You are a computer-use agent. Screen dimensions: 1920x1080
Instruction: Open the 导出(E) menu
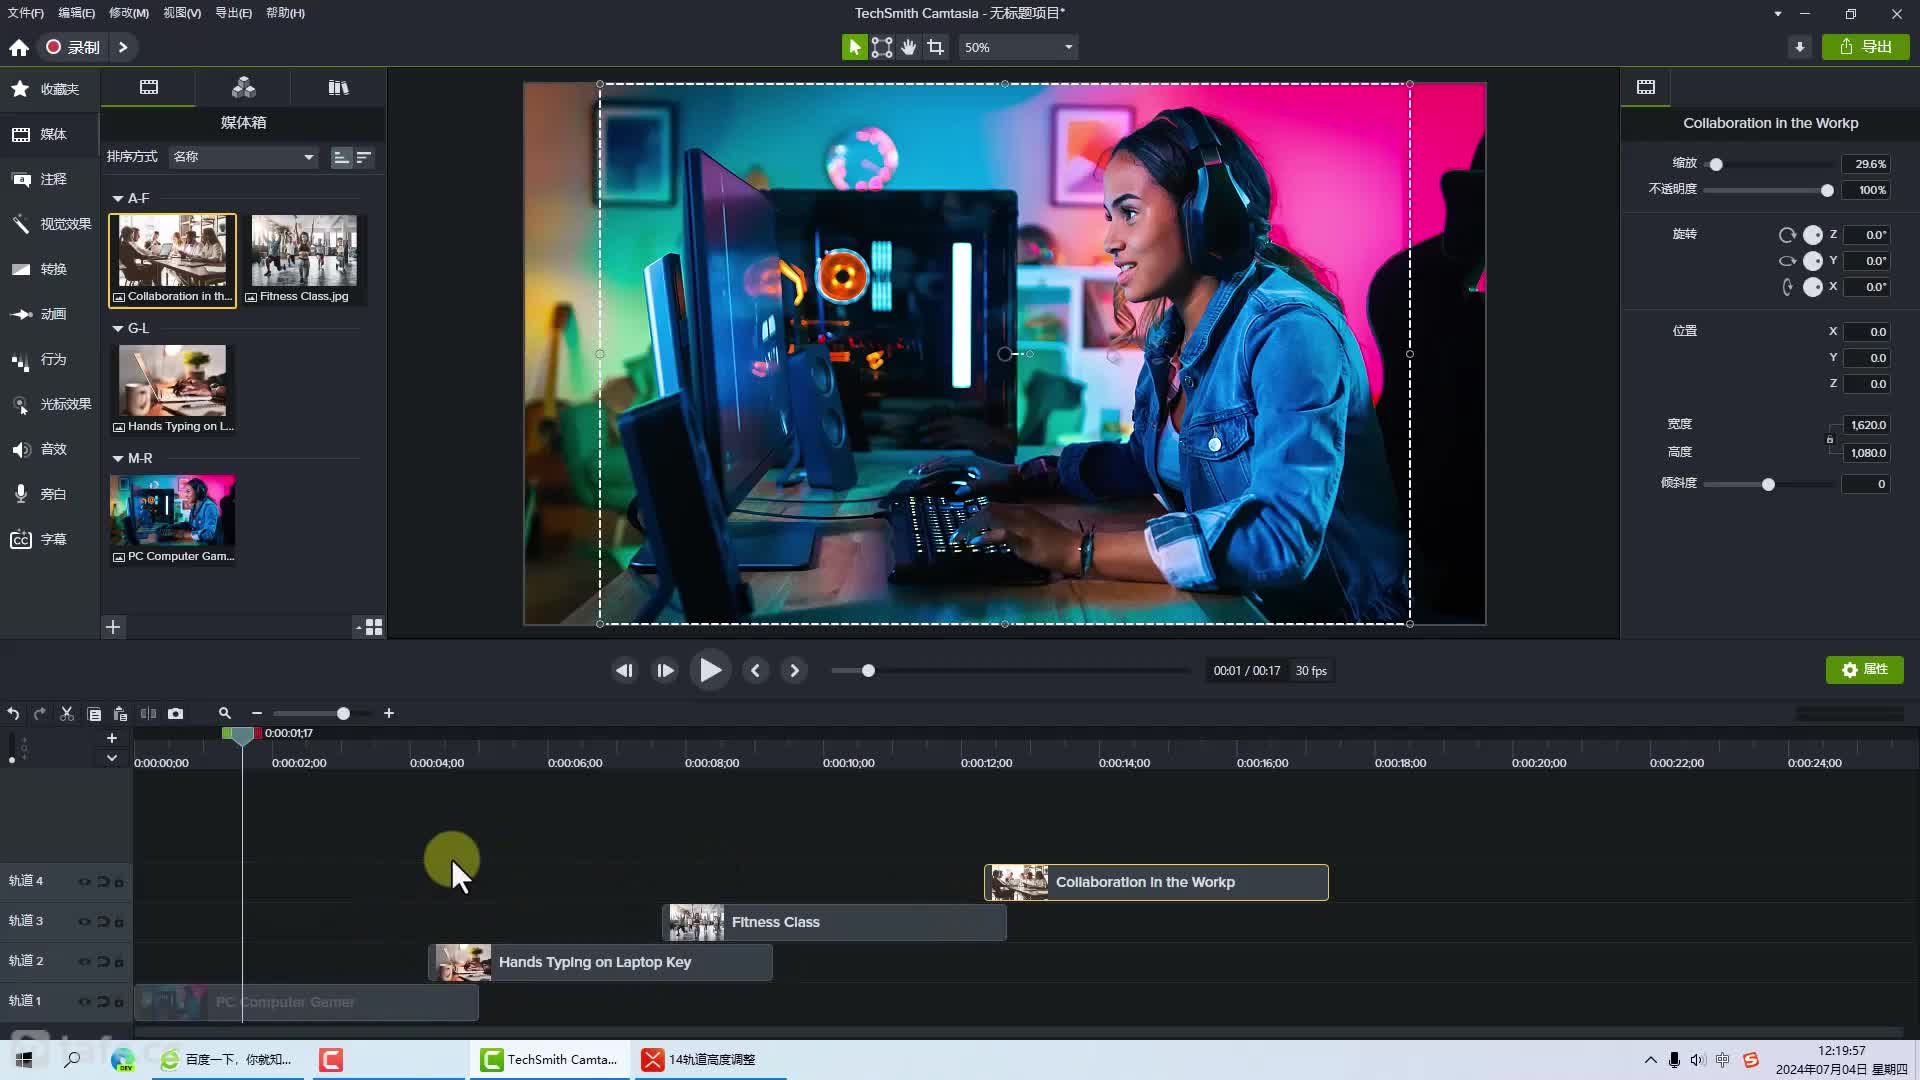233,13
